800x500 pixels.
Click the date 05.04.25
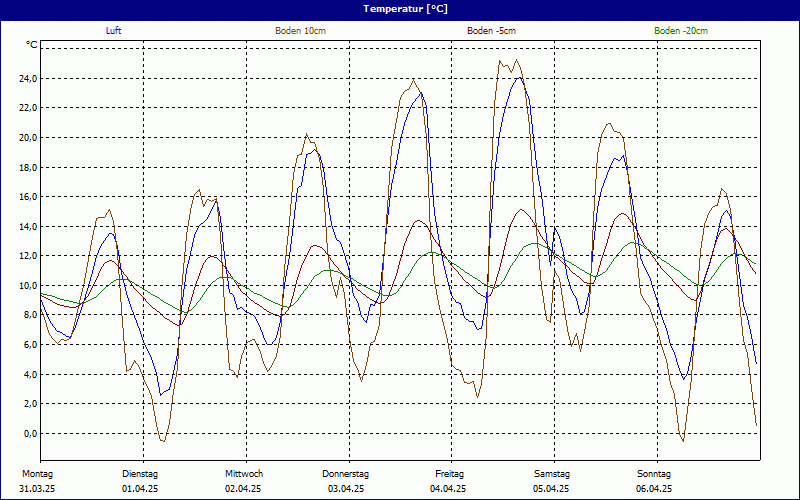[551, 489]
